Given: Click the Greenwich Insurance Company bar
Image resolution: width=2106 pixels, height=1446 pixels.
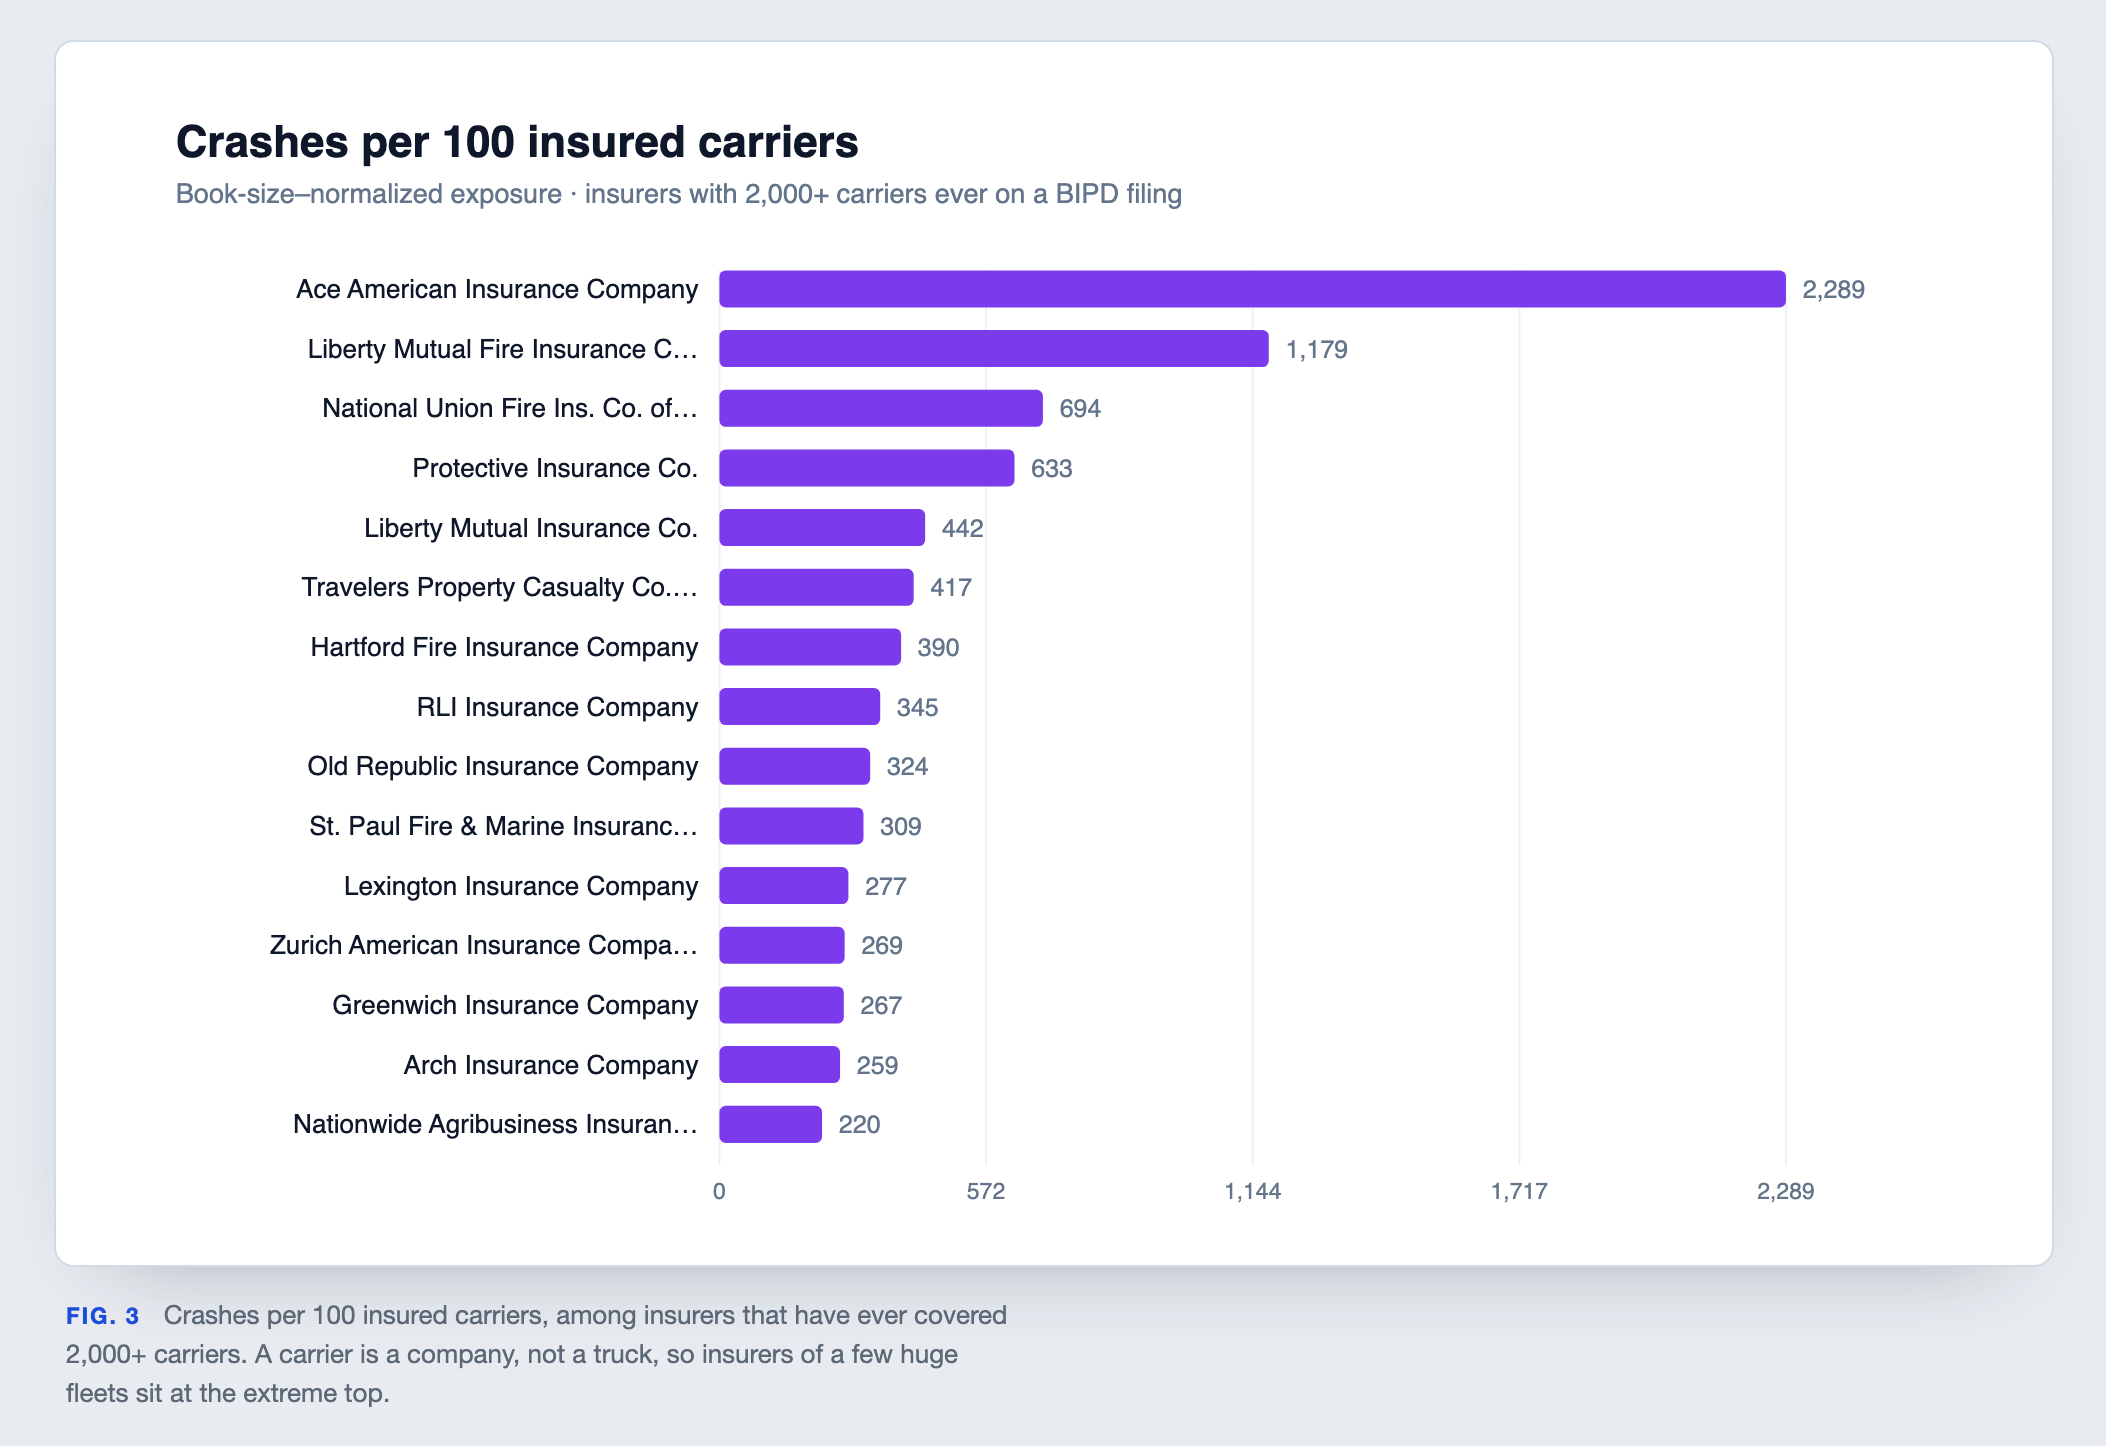Looking at the screenshot, I should tap(781, 1005).
